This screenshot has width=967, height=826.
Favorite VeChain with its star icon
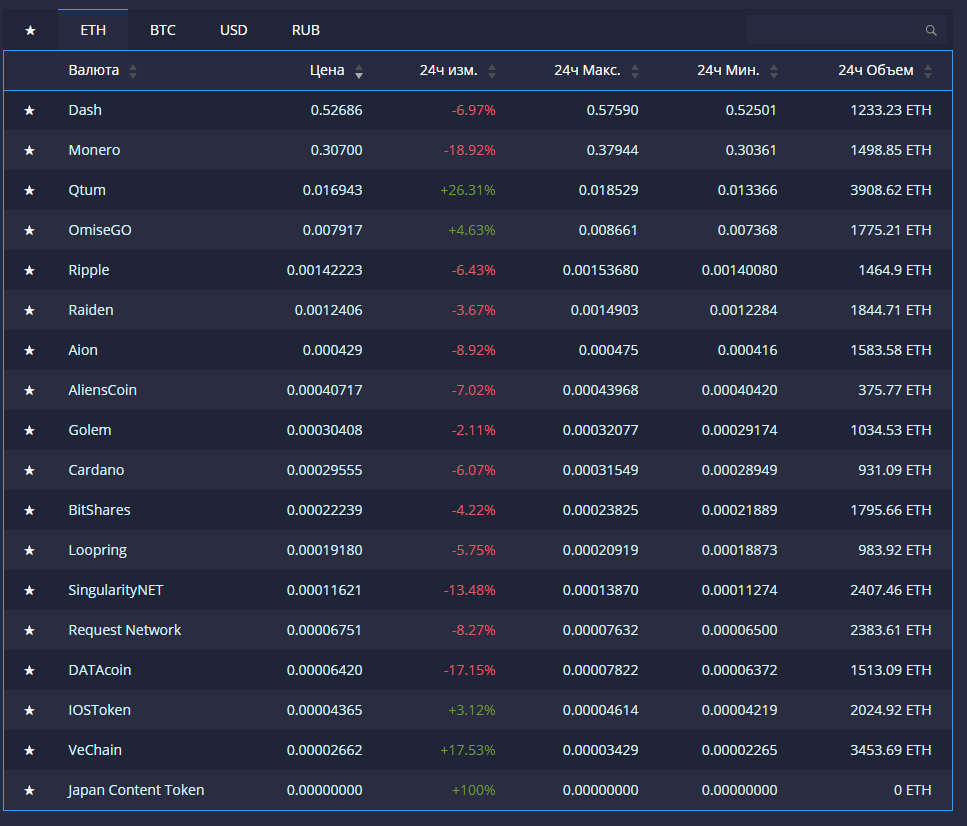point(30,750)
